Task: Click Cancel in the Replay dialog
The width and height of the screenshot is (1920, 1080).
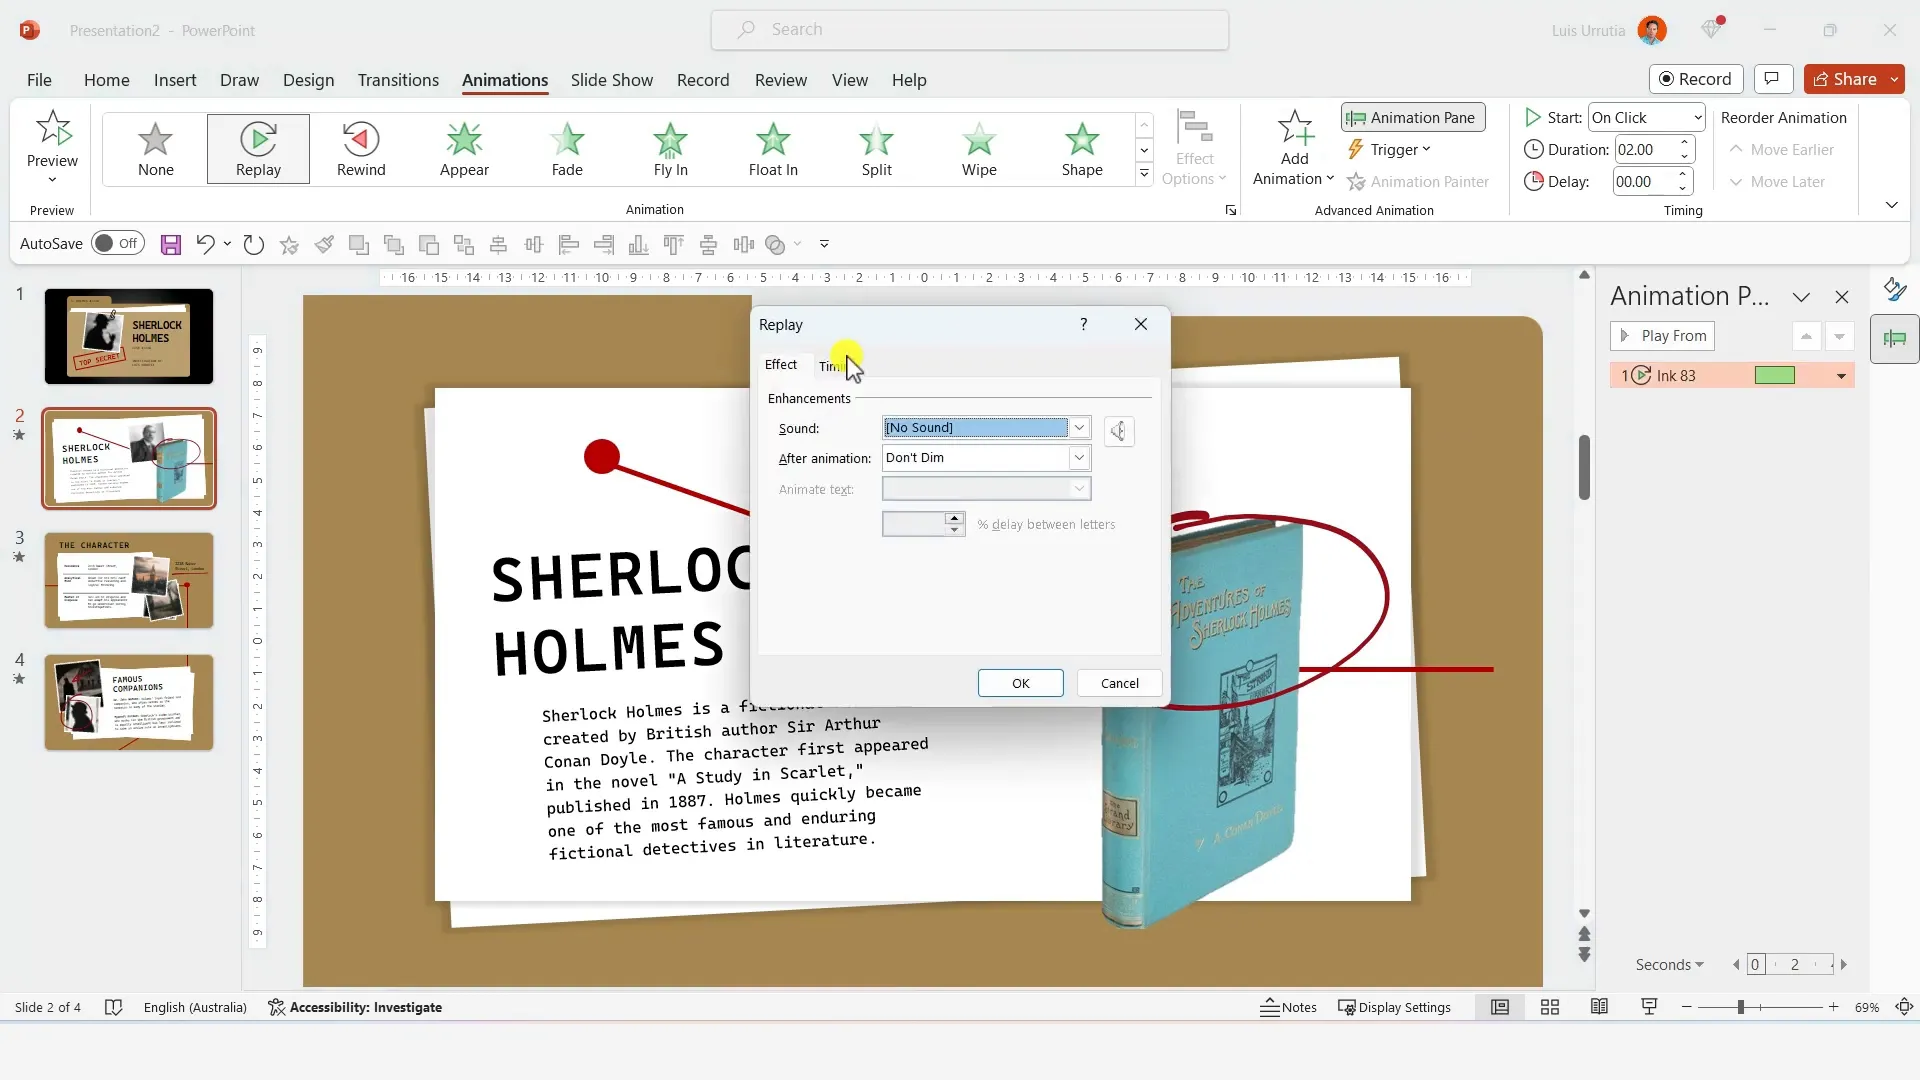Action: 1119,683
